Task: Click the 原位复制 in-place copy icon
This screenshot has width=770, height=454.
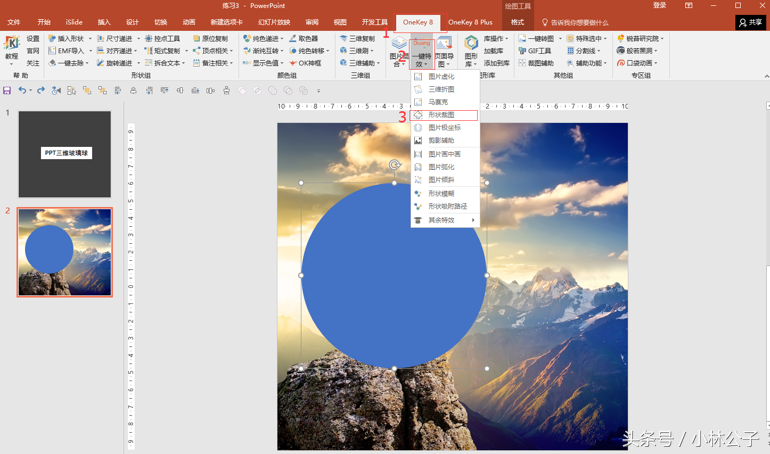Action: click(x=196, y=38)
